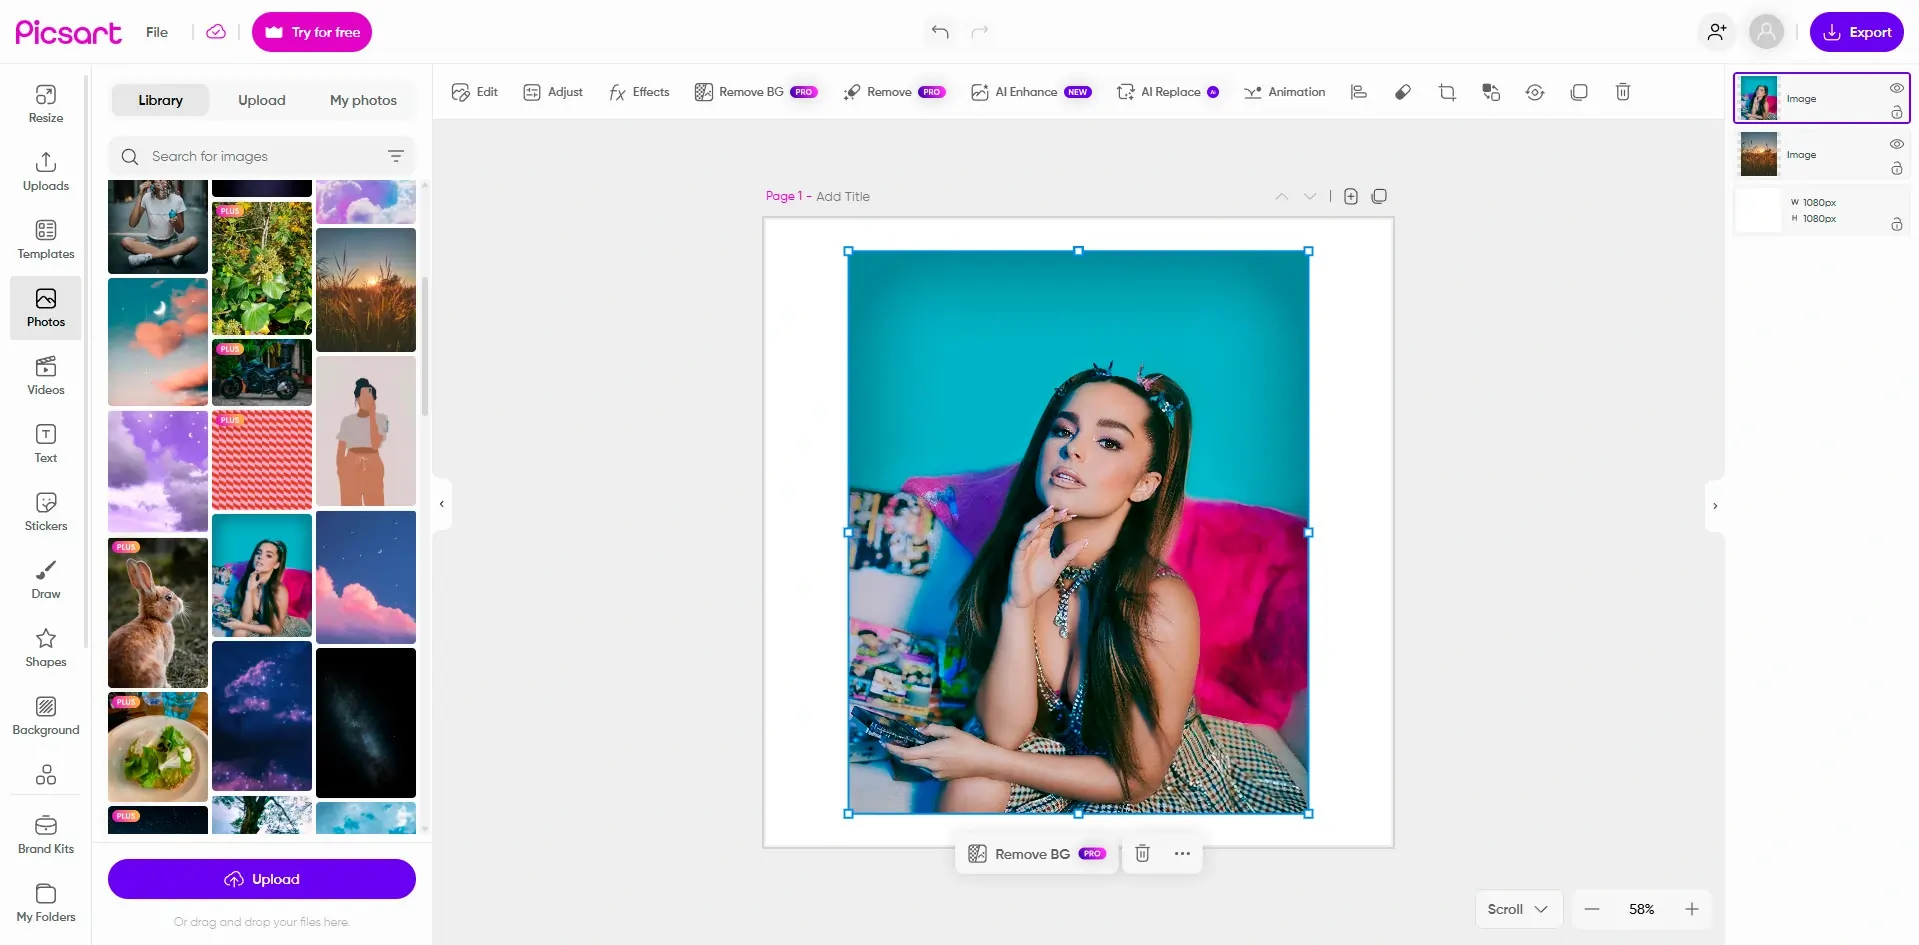Open the Effects menu
The height and width of the screenshot is (945, 1919).
(639, 92)
